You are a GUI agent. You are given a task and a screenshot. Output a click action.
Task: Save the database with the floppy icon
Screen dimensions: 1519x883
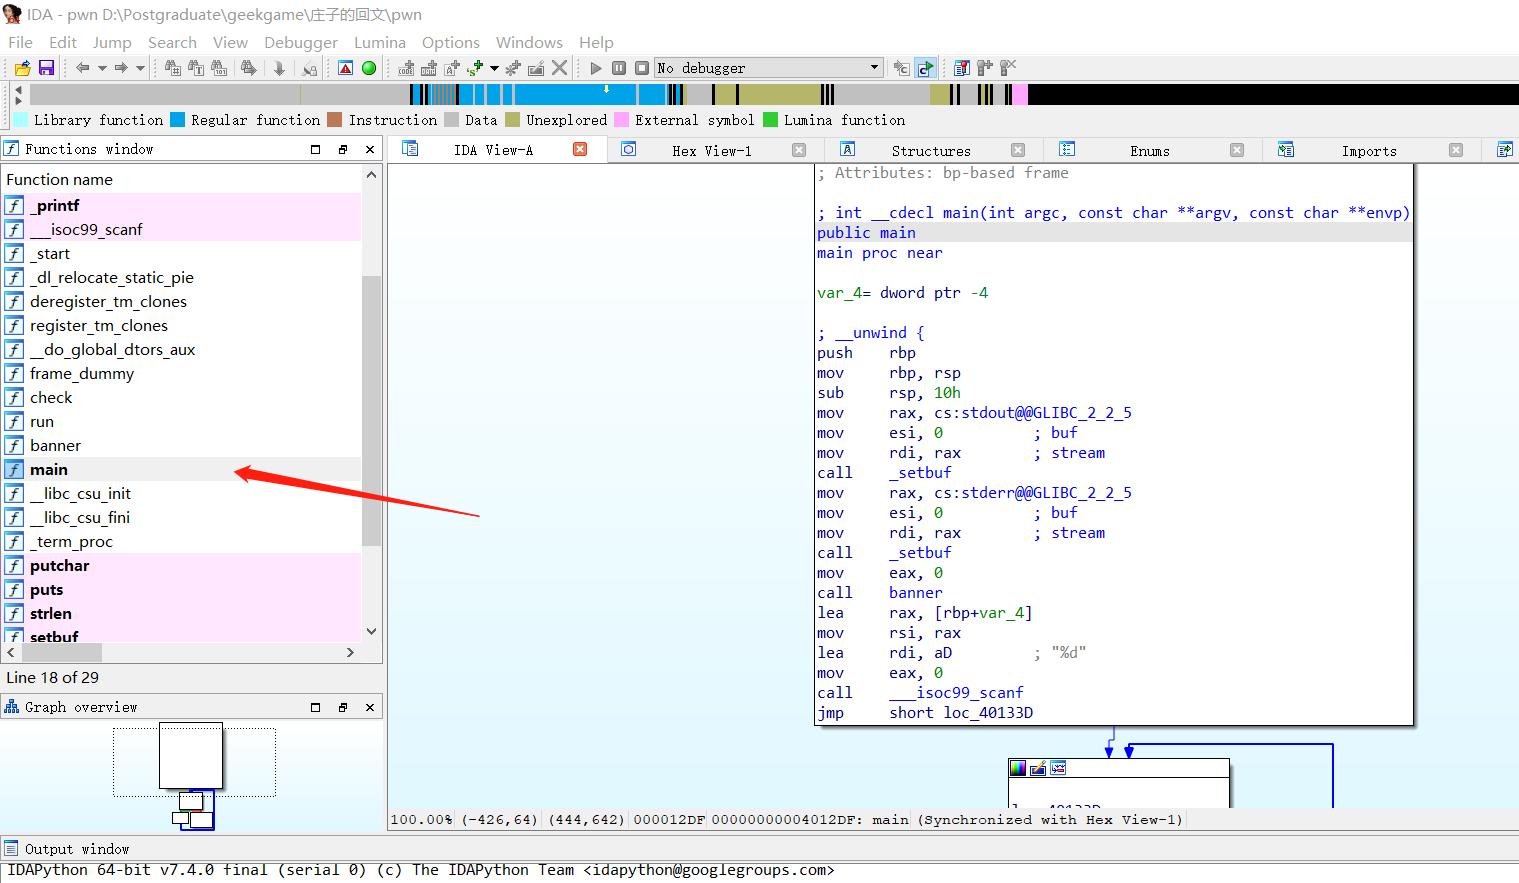[x=46, y=68]
